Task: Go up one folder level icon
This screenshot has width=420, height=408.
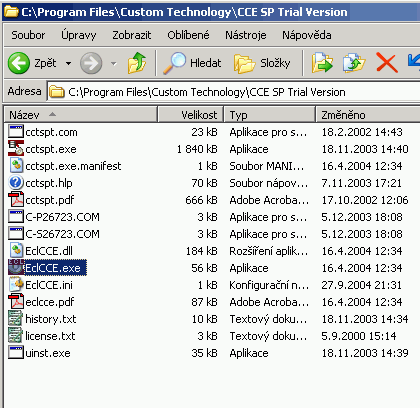Action: 137,63
